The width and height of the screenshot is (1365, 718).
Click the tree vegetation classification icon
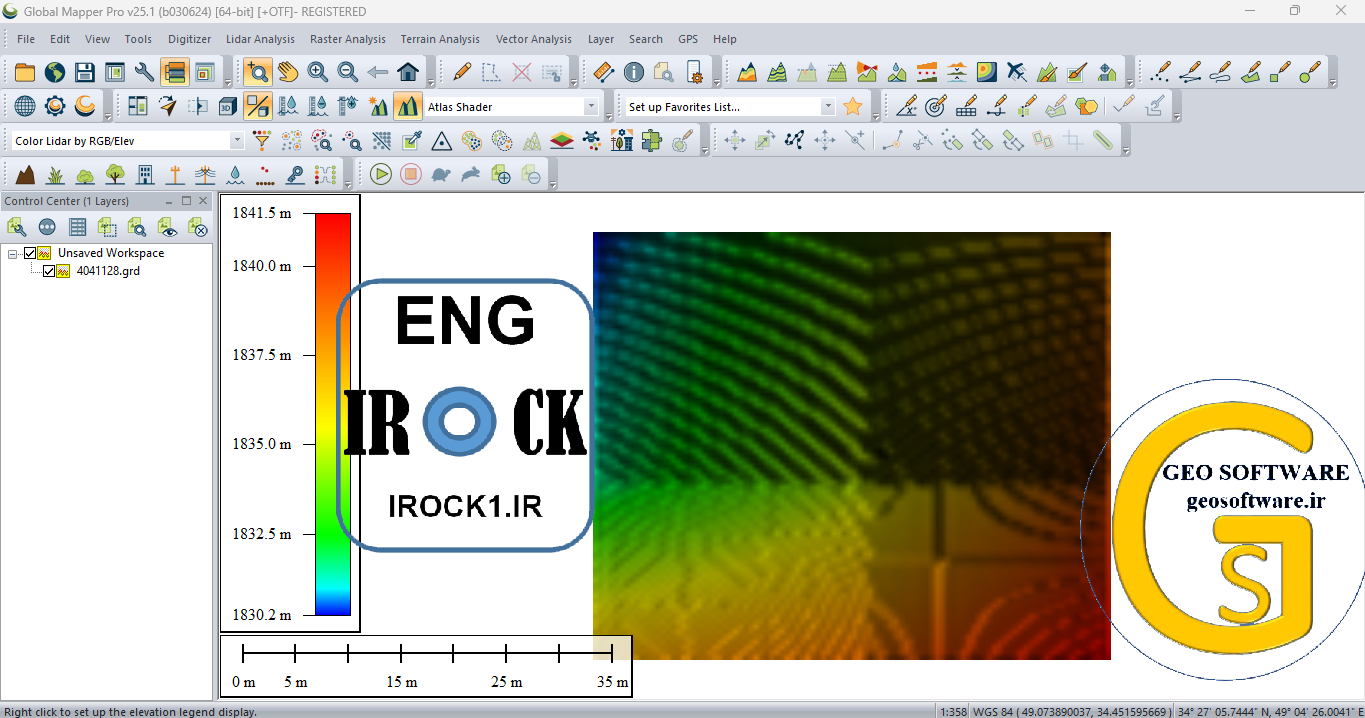(115, 174)
